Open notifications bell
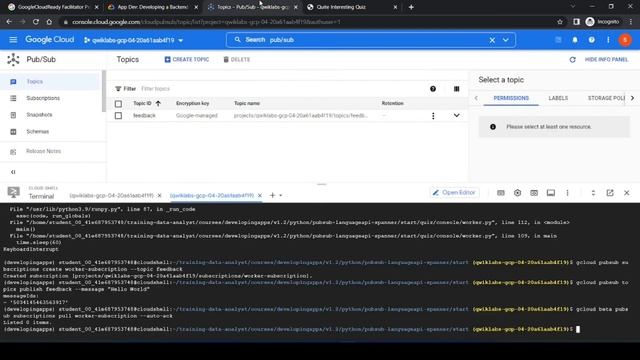Viewport: 640px width, 360px height. 575,40
